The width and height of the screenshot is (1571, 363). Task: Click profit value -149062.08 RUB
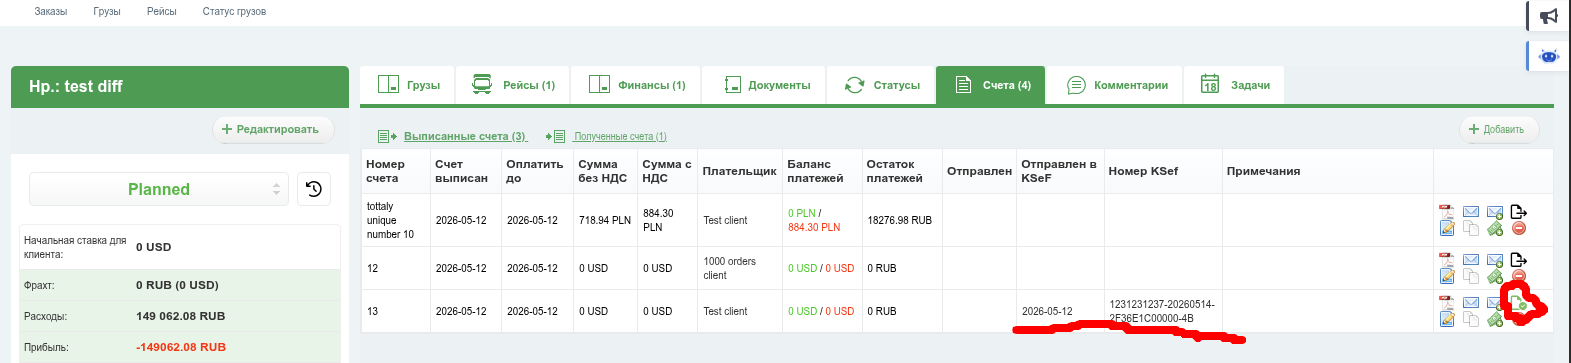click(x=181, y=347)
